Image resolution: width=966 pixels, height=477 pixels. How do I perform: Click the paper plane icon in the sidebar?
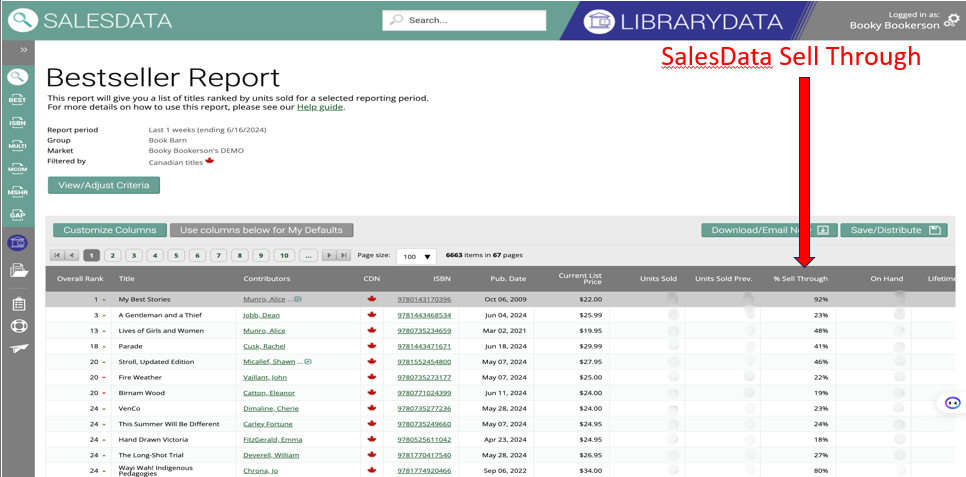[18, 348]
